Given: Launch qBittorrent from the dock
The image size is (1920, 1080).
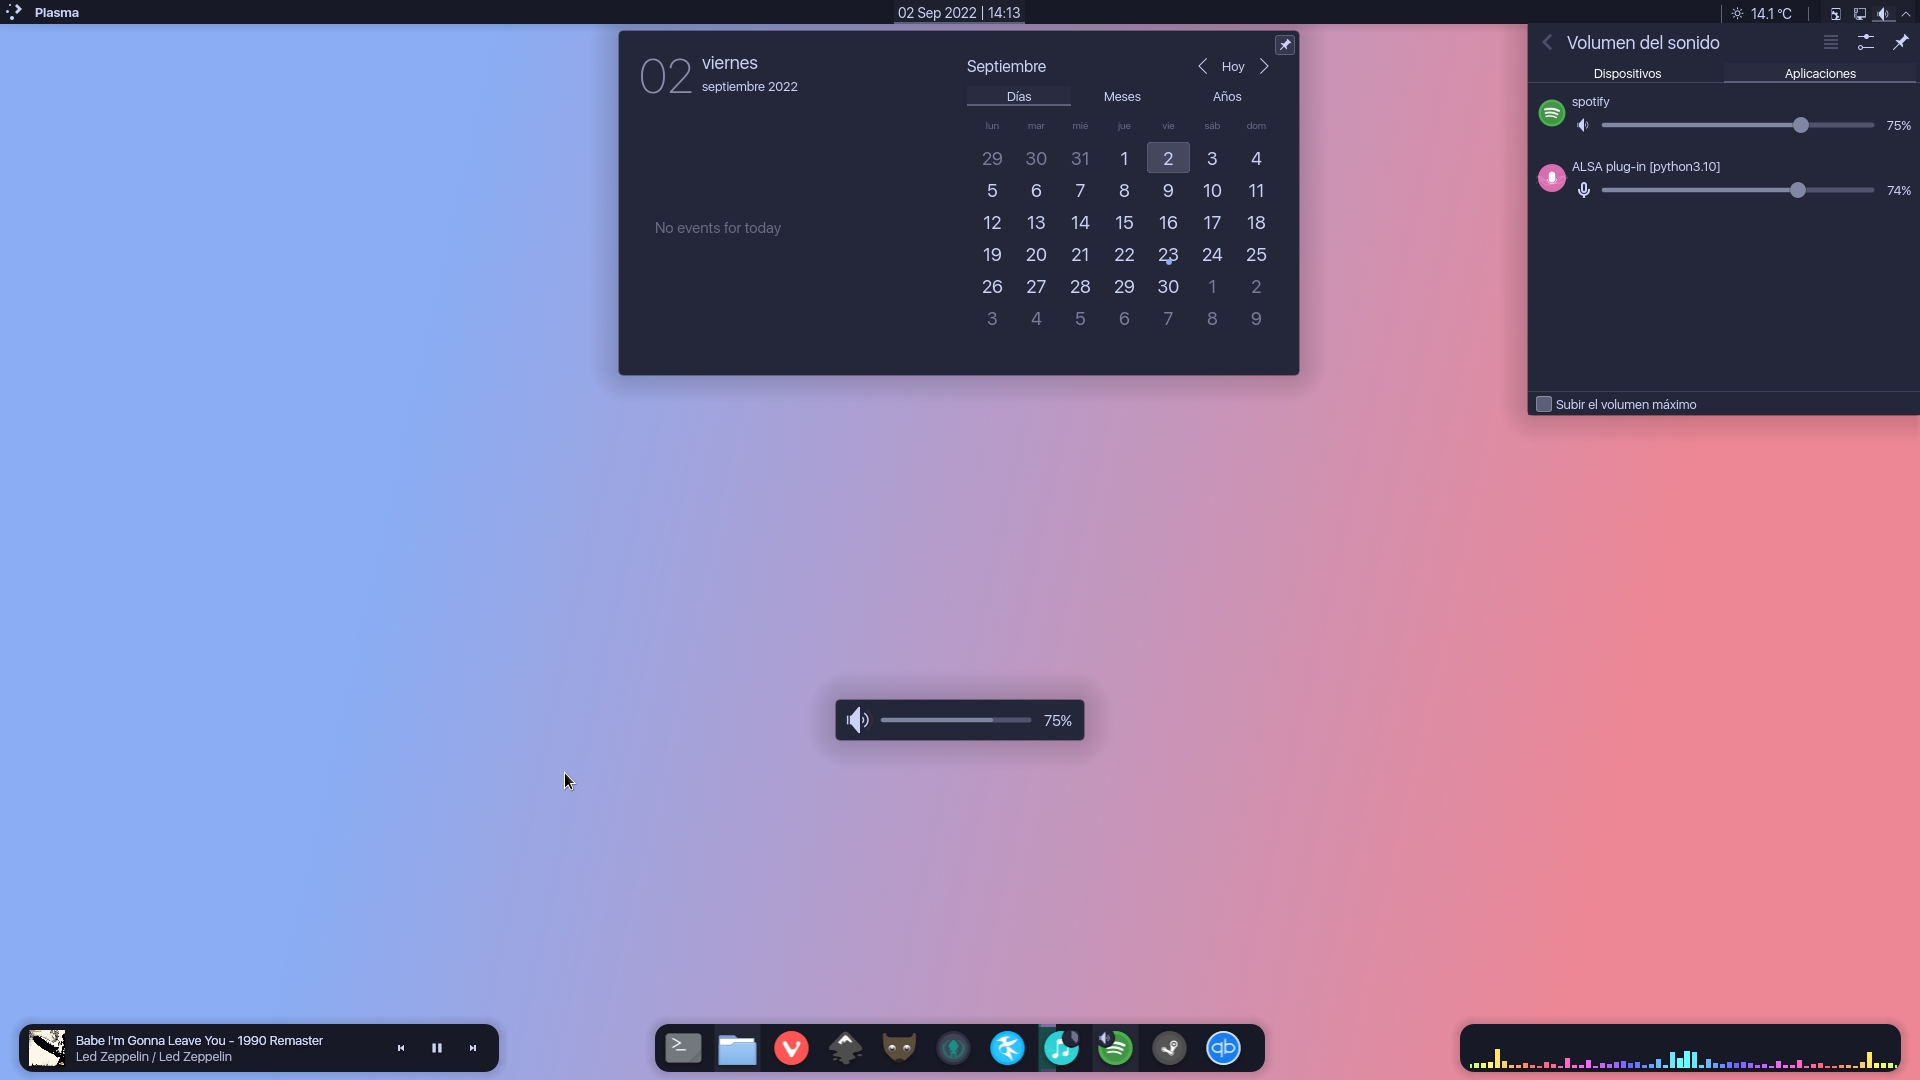Looking at the screenshot, I should tap(1224, 1048).
